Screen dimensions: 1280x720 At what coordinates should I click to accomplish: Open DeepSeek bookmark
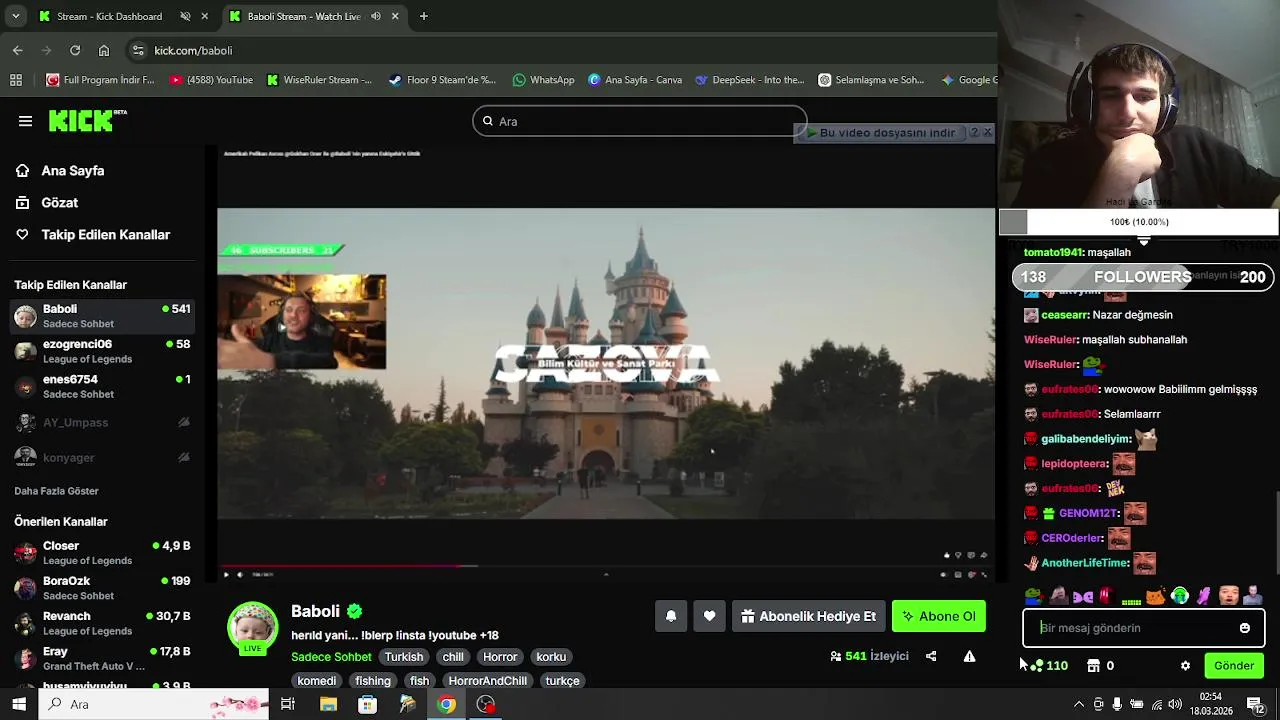749,80
